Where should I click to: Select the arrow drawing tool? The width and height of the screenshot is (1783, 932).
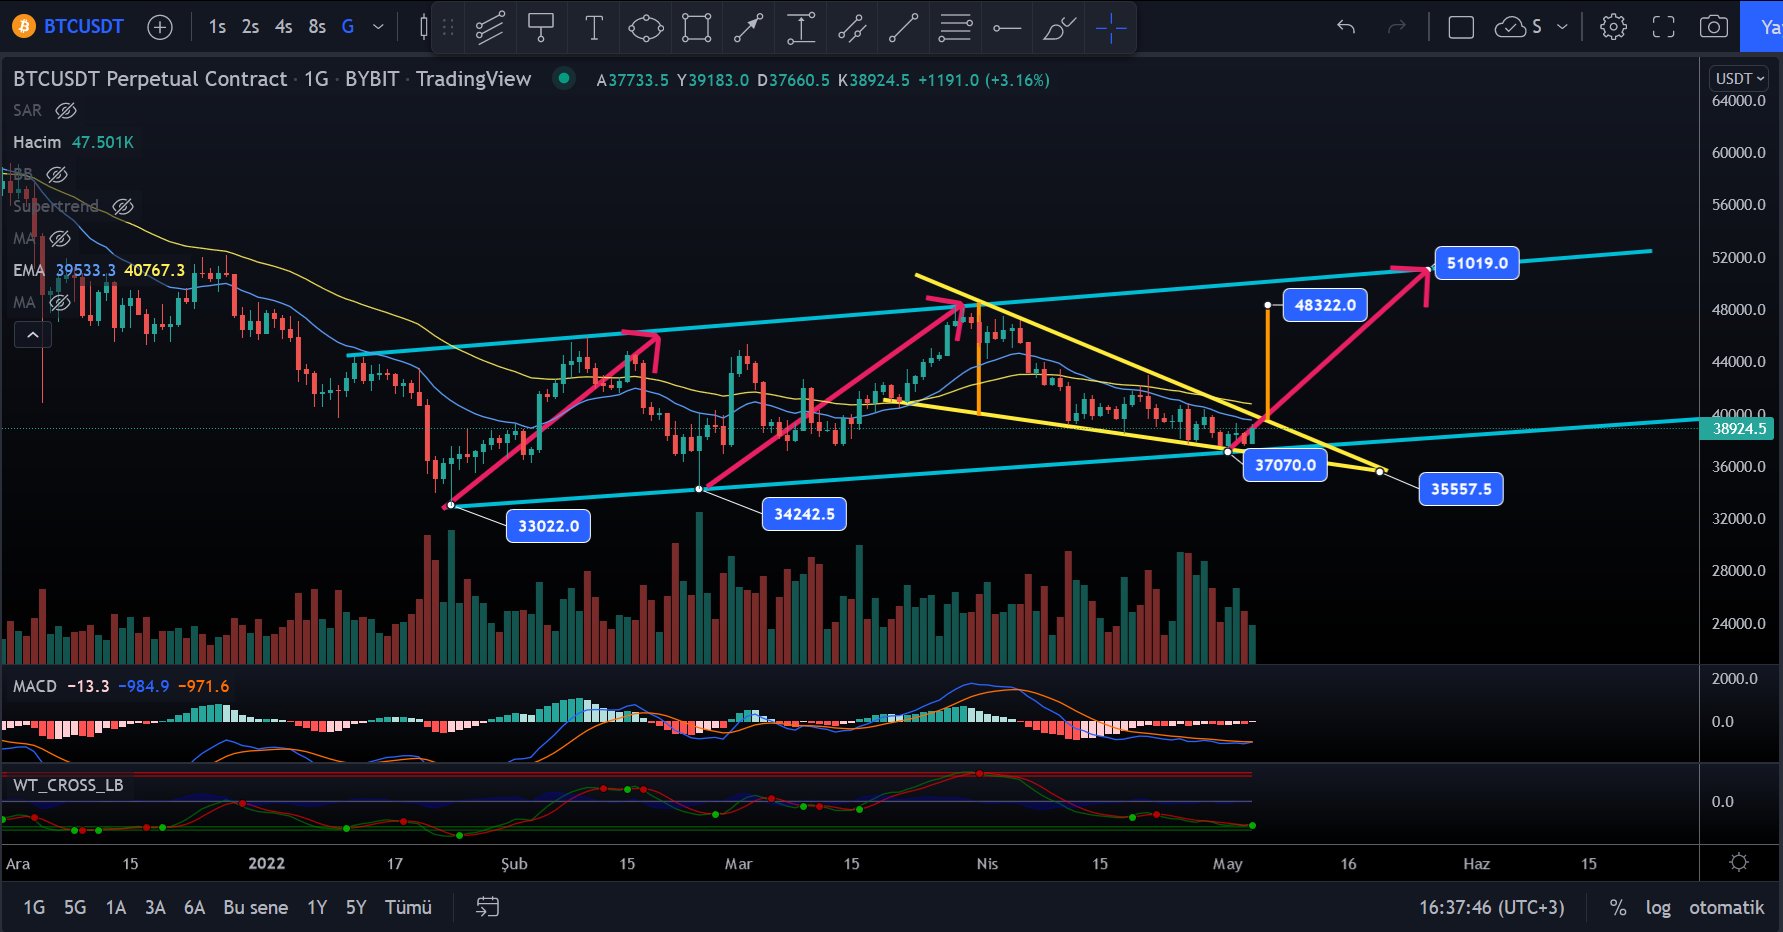click(749, 28)
